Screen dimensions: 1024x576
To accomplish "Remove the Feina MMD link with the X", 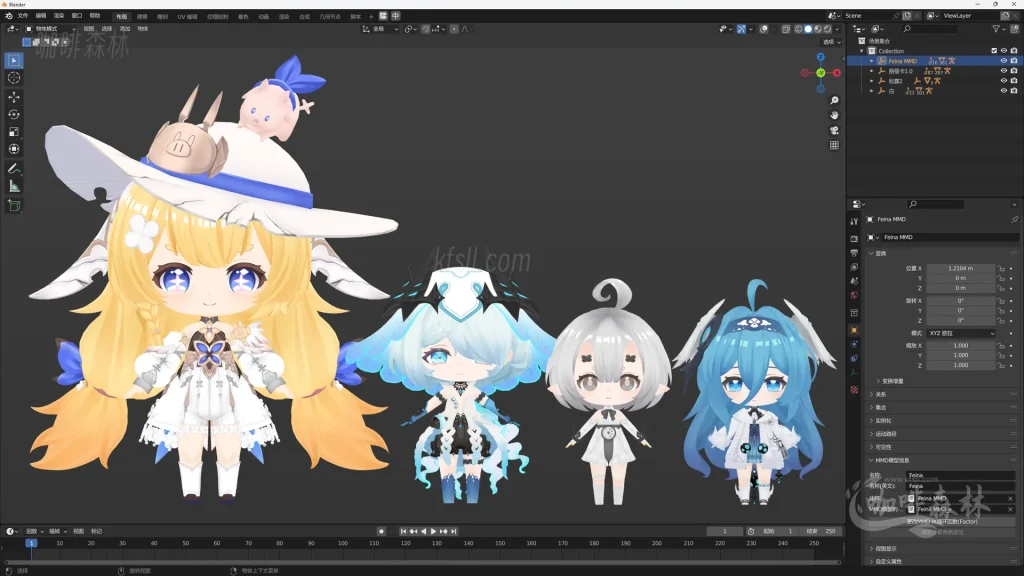I will click(x=1010, y=498).
